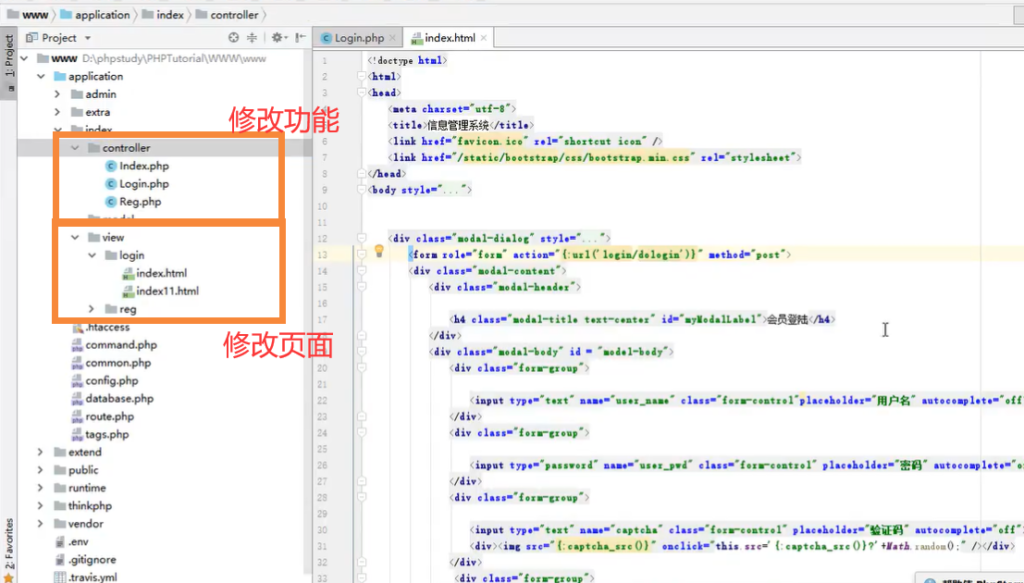Open the Project panel gear settings
Image resolution: width=1024 pixels, height=583 pixels.
pyautogui.click(x=278, y=38)
